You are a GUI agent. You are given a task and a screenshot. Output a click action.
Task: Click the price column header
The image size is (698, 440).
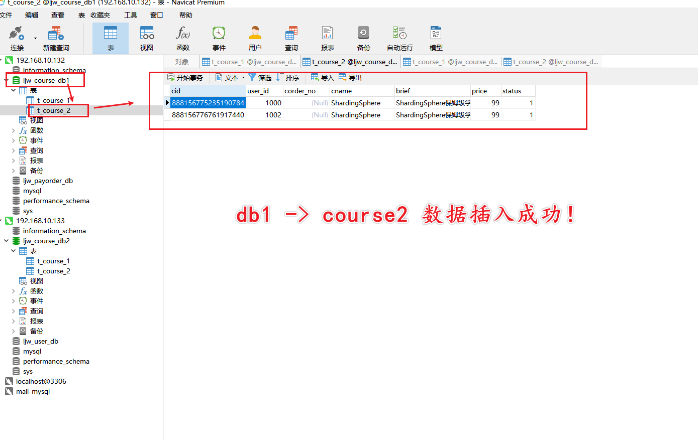coord(486,91)
